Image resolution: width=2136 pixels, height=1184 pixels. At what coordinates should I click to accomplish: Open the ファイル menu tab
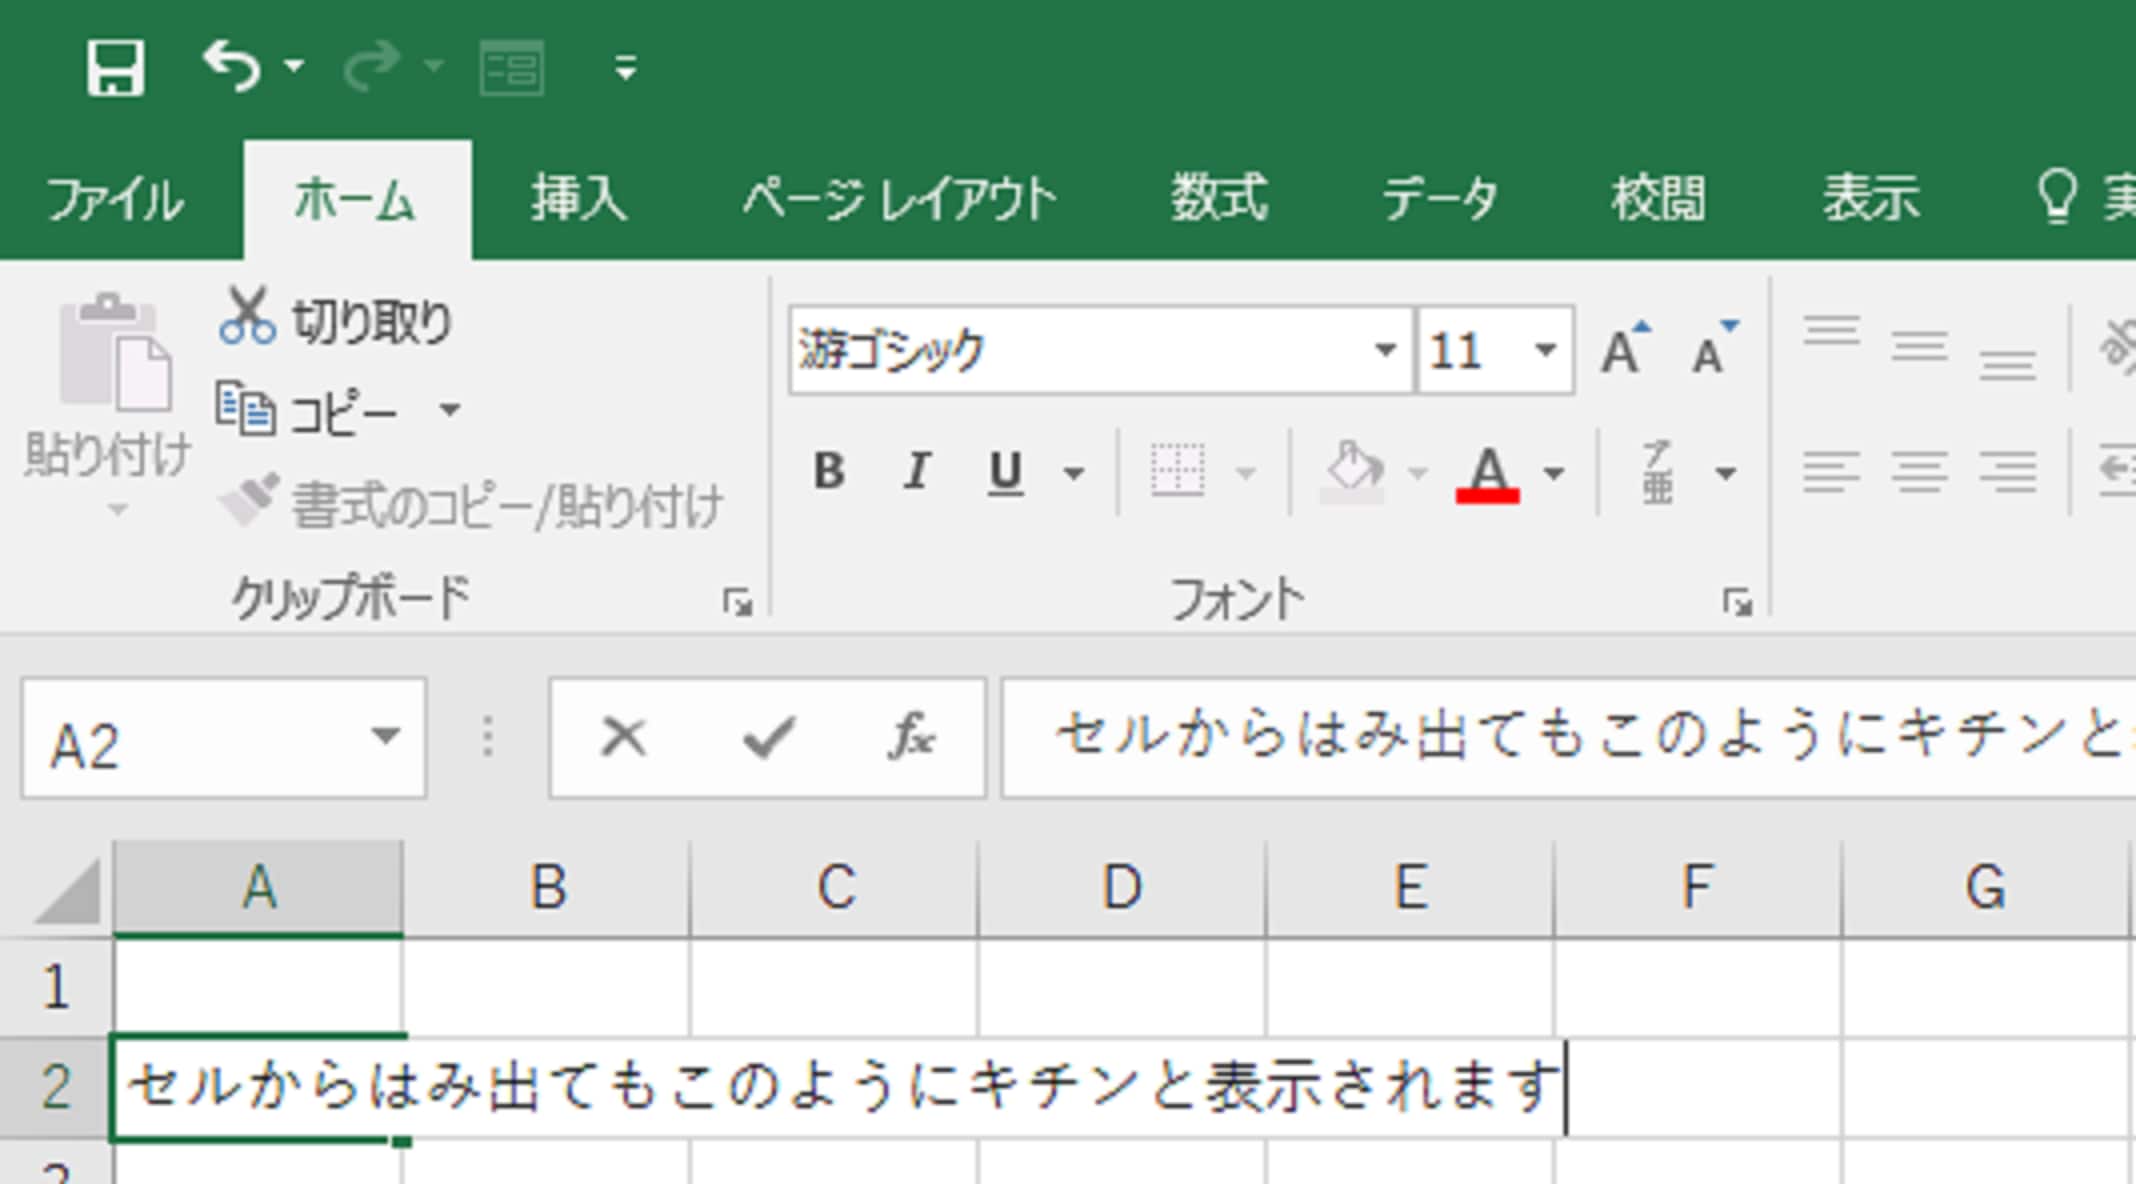(x=115, y=198)
